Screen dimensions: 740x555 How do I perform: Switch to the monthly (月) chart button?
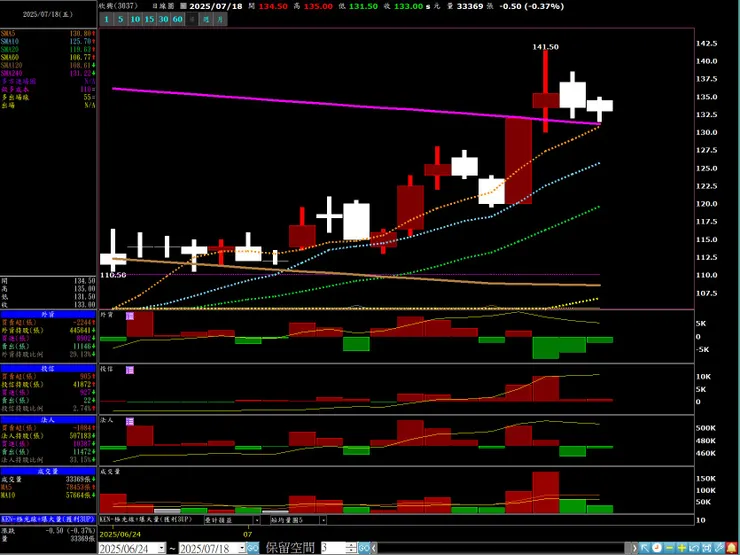pos(220,19)
